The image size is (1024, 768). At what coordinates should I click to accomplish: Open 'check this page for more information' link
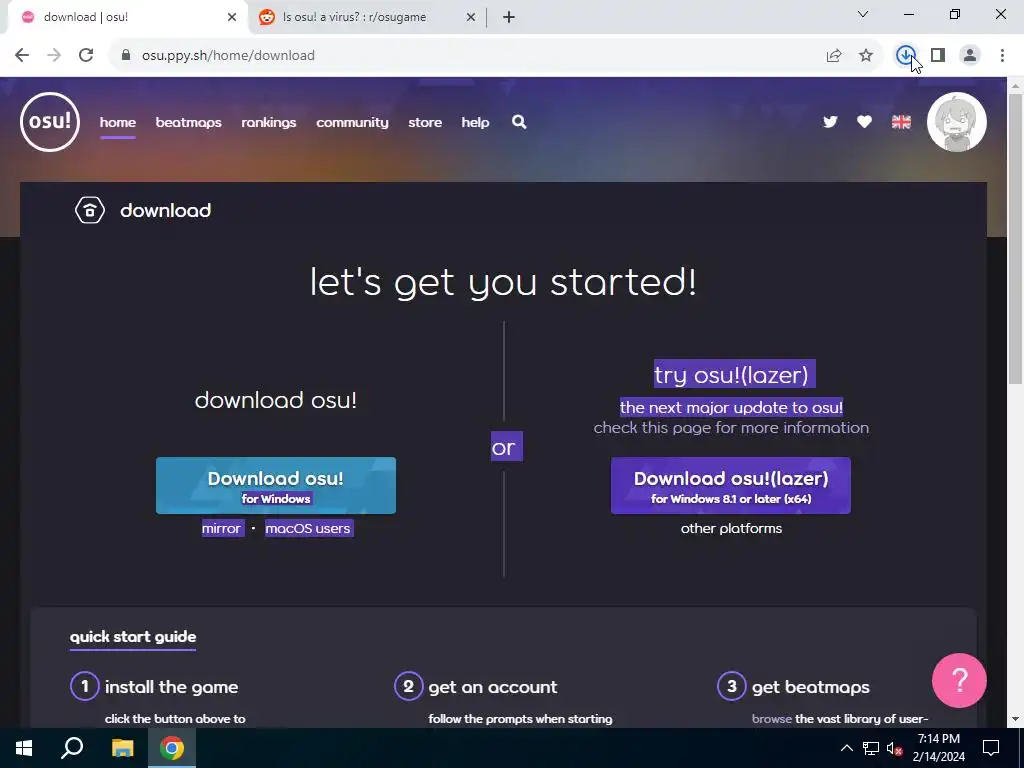pyautogui.click(x=731, y=428)
